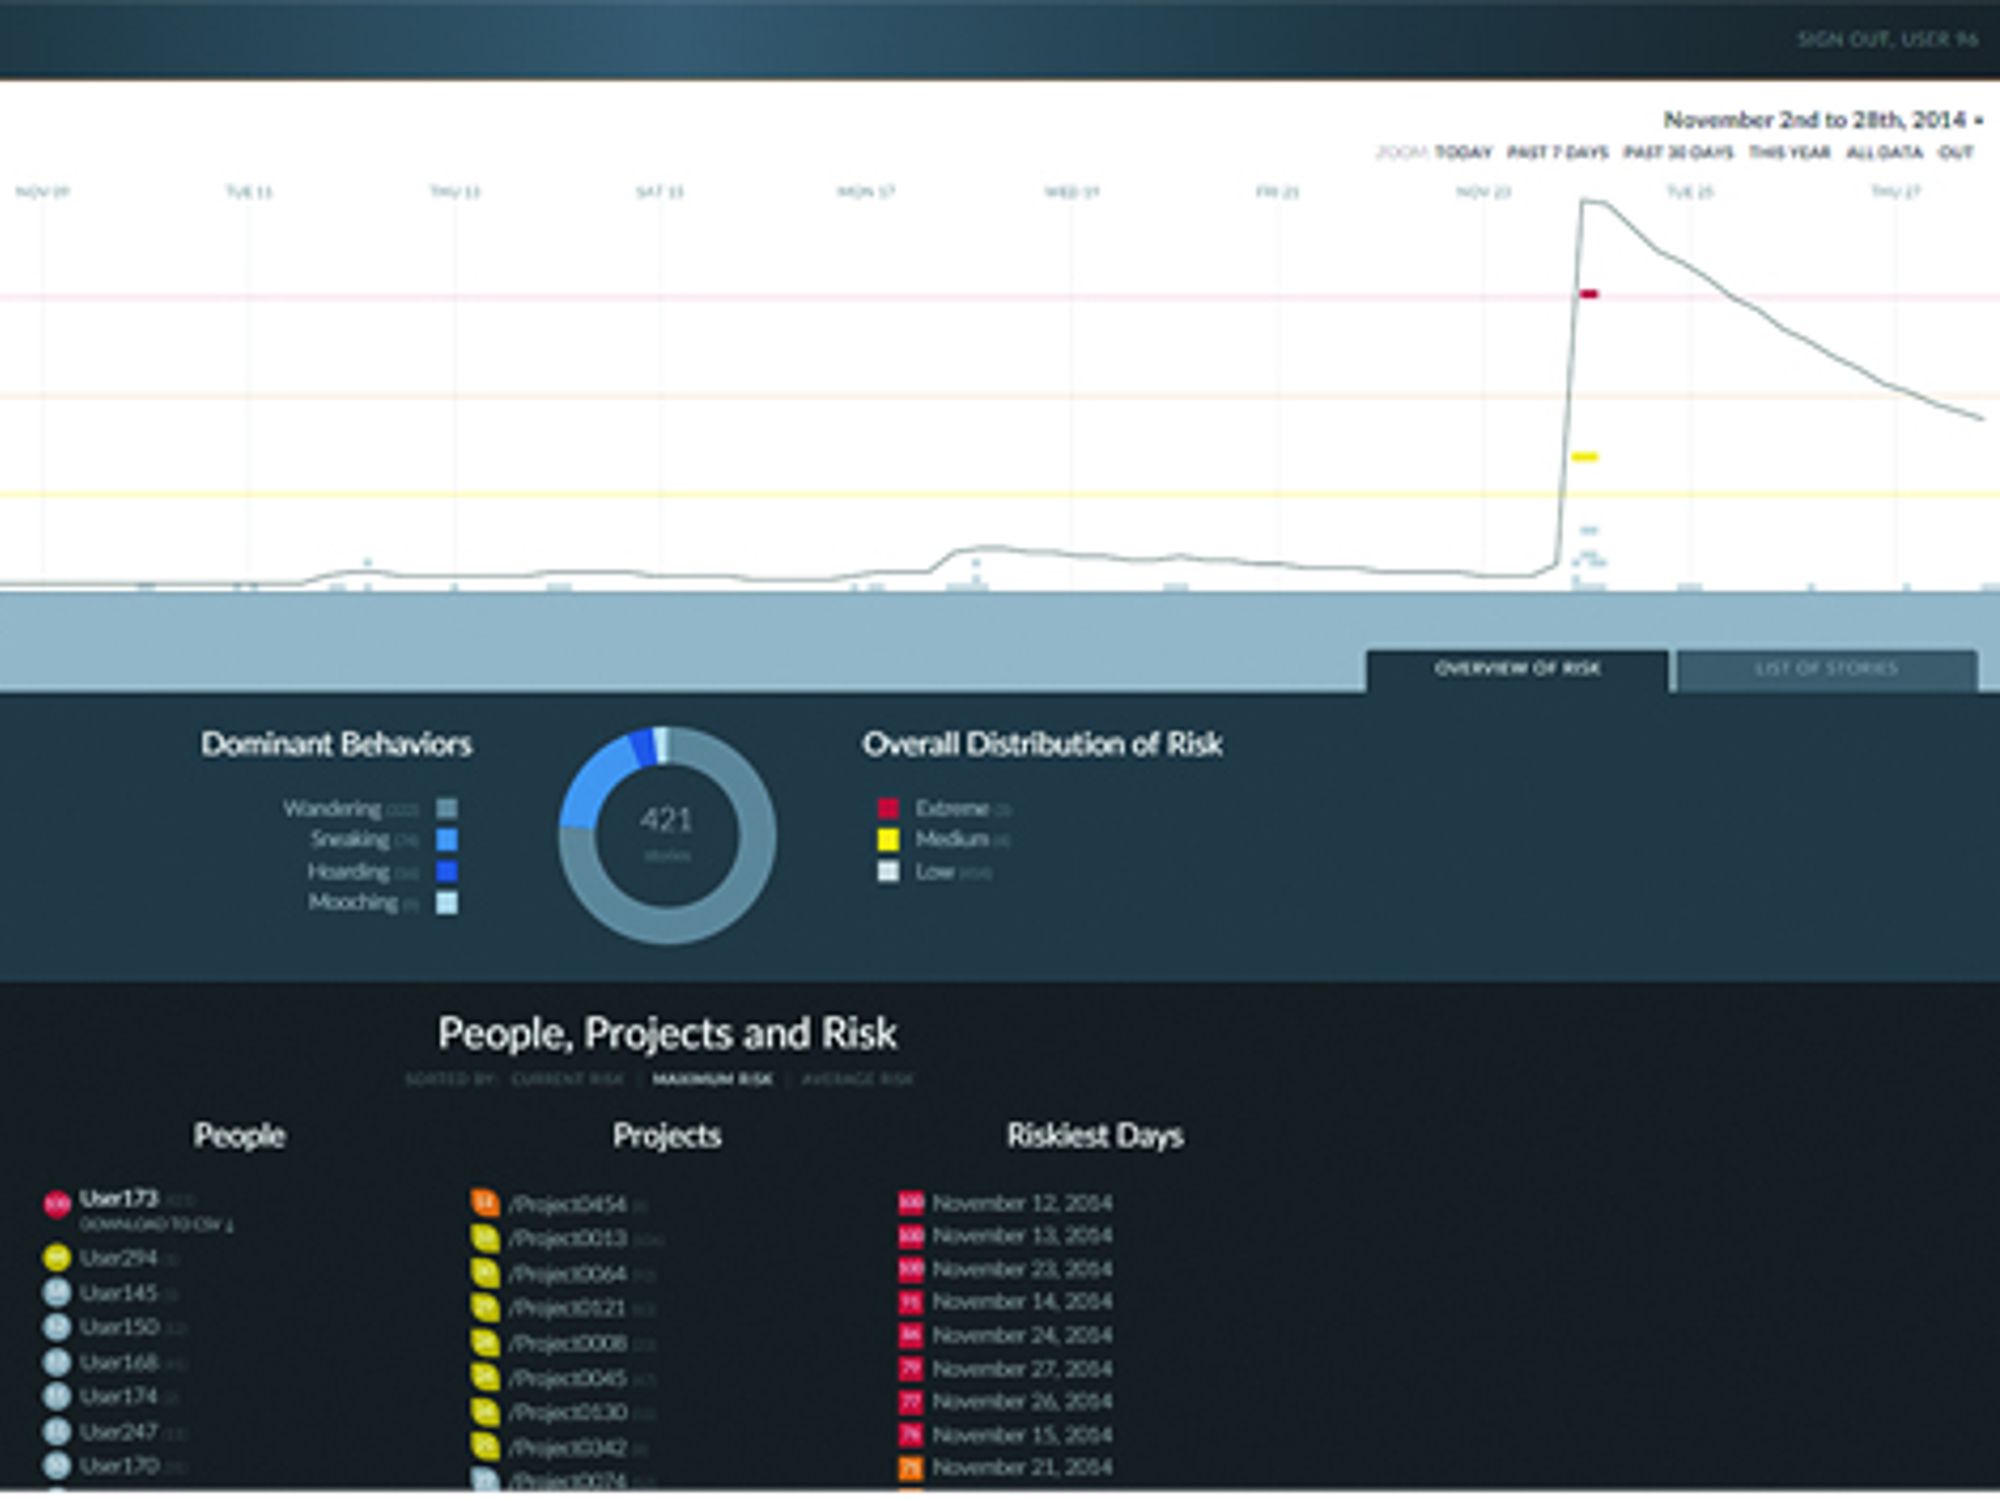Sort the lists by Maximum Risk
Image resolution: width=2000 pixels, height=1500 pixels.
tap(712, 1079)
